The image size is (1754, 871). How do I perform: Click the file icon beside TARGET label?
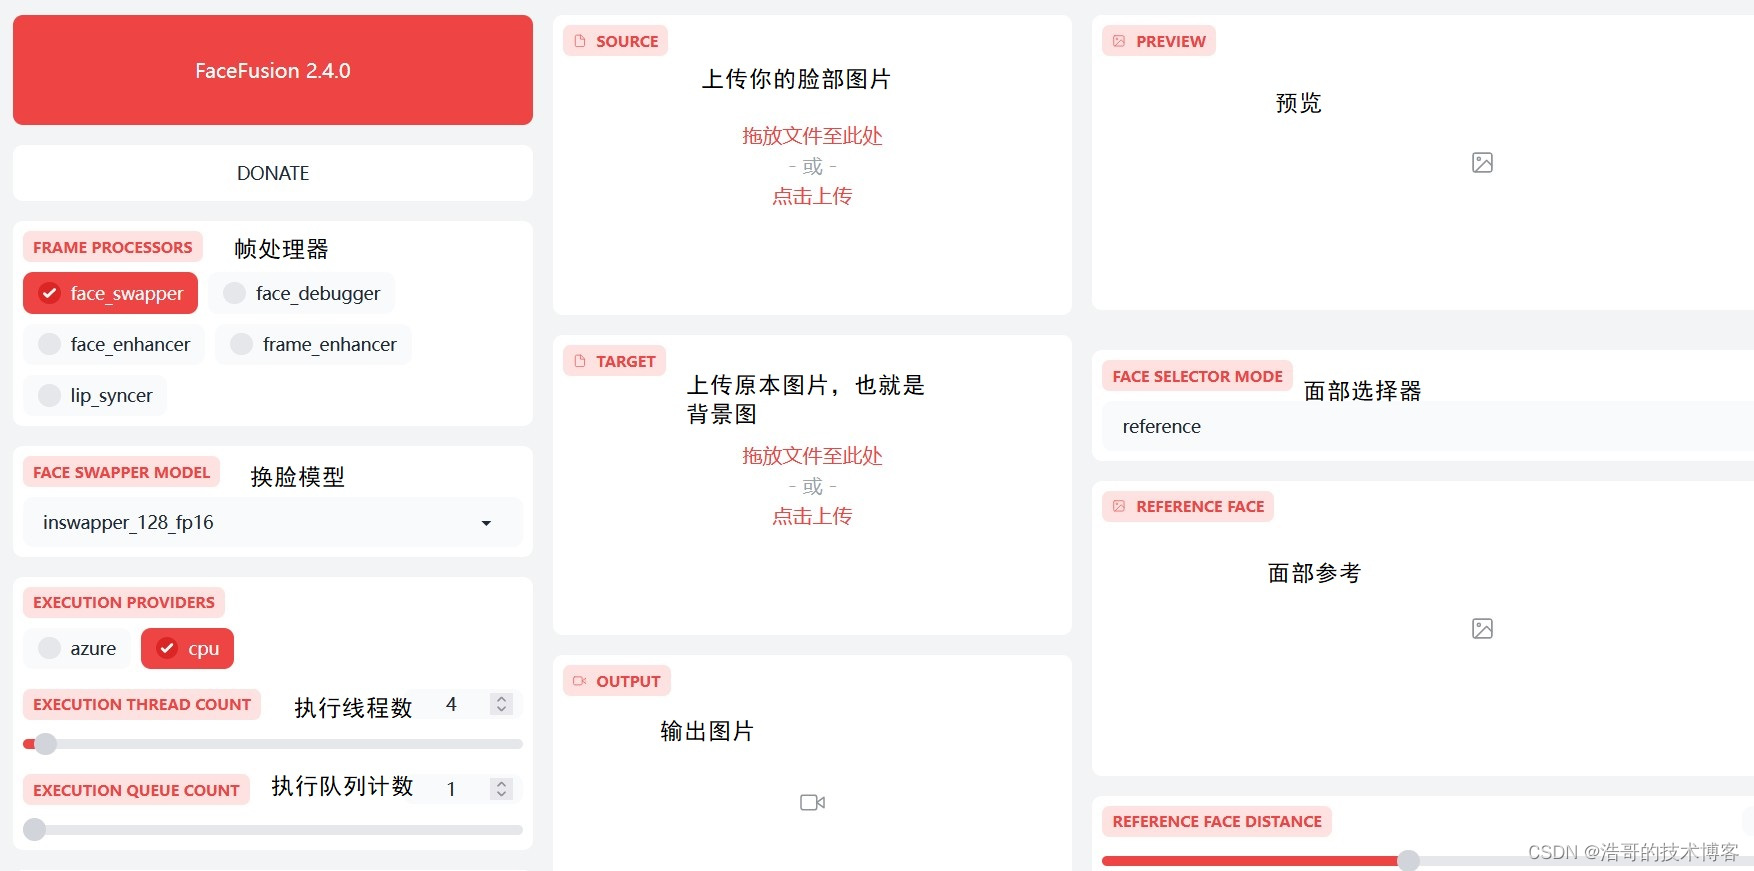coord(580,361)
